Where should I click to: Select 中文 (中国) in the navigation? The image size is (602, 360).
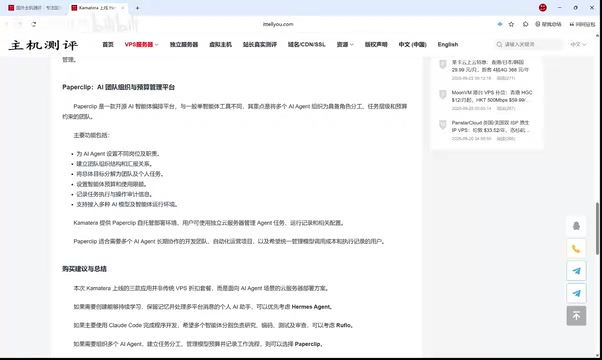[x=412, y=45]
